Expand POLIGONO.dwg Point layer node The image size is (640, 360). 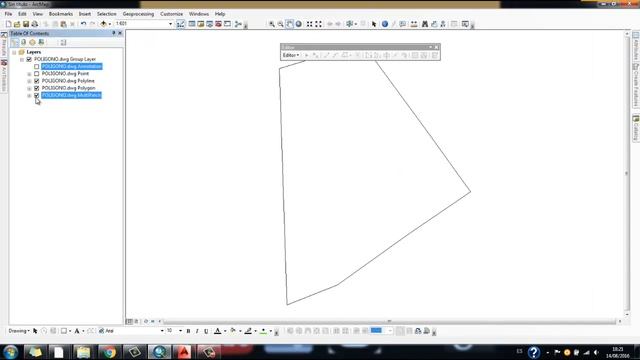click(x=29, y=74)
